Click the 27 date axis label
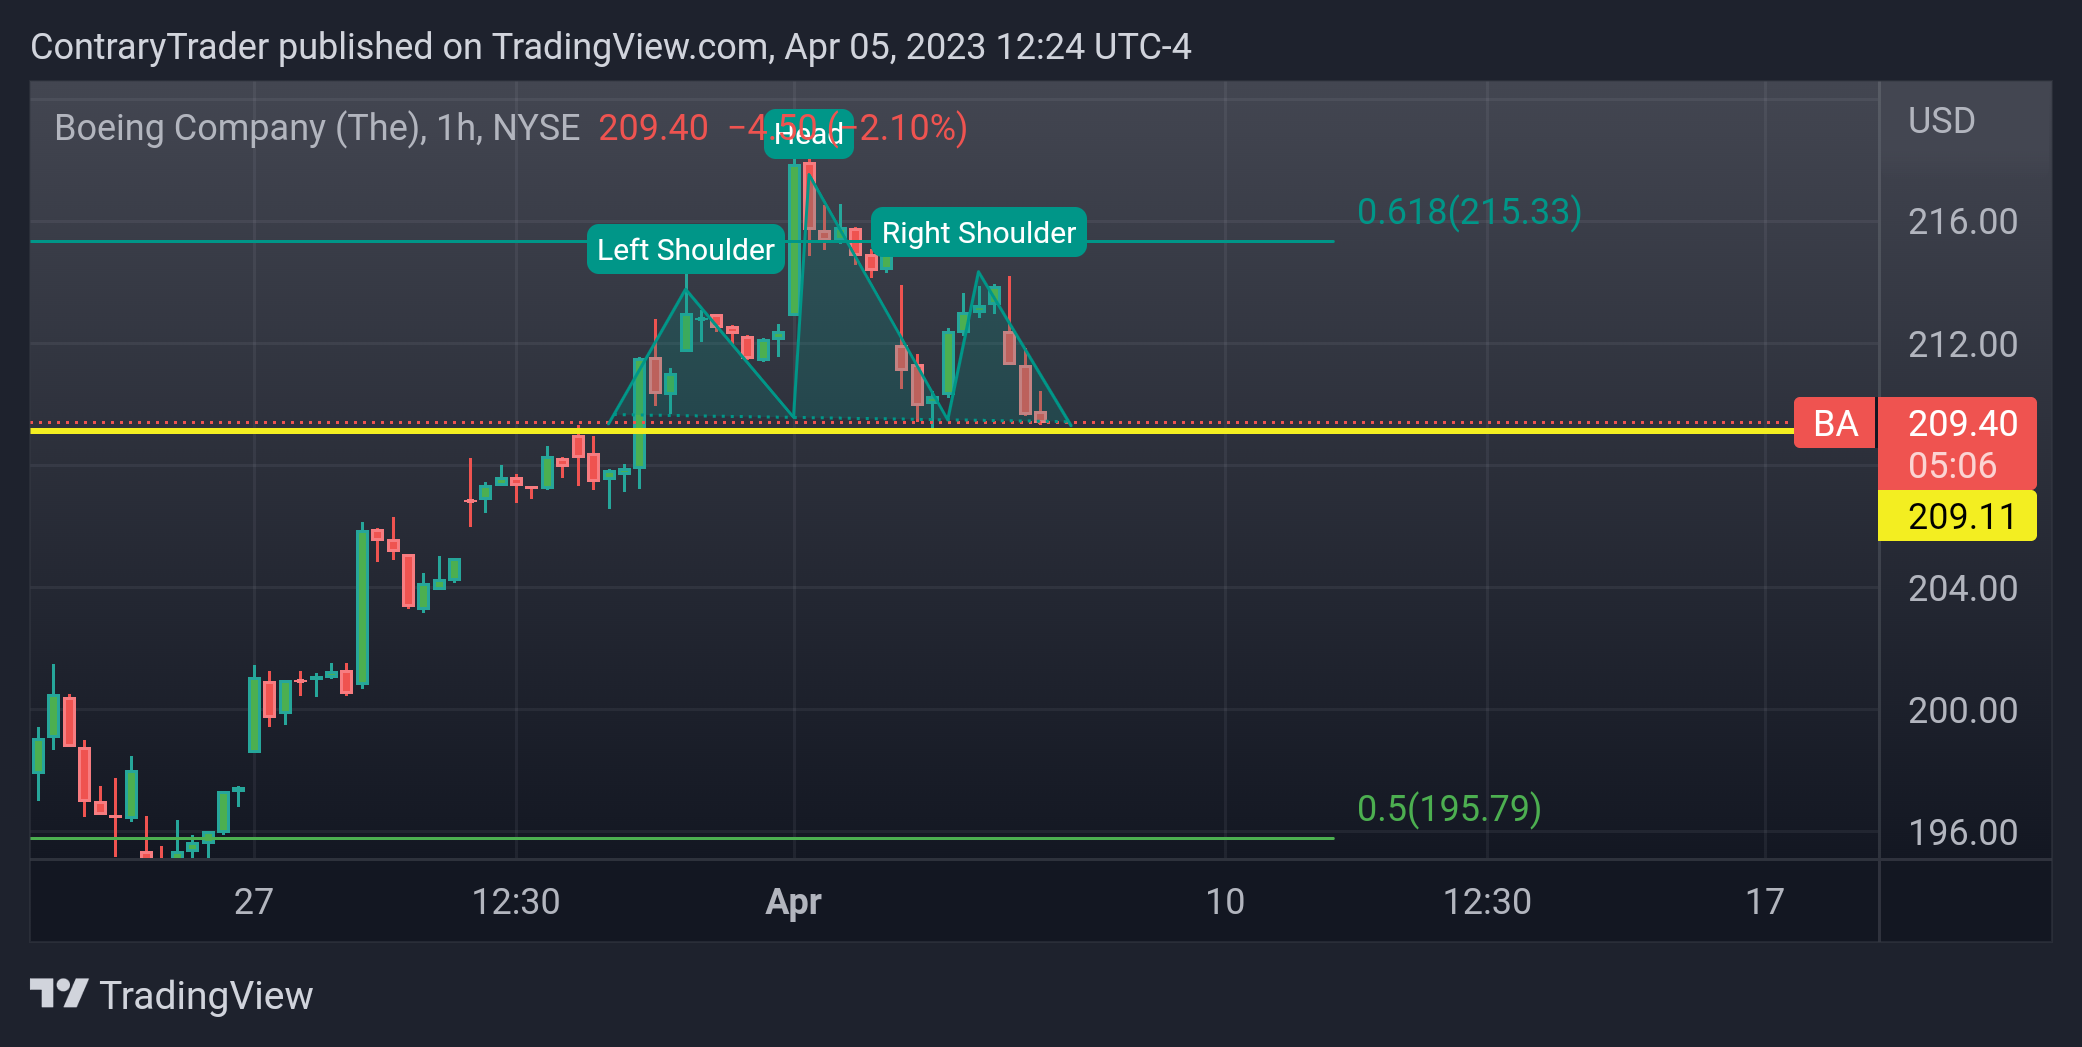Image resolution: width=2082 pixels, height=1047 pixels. point(254,902)
